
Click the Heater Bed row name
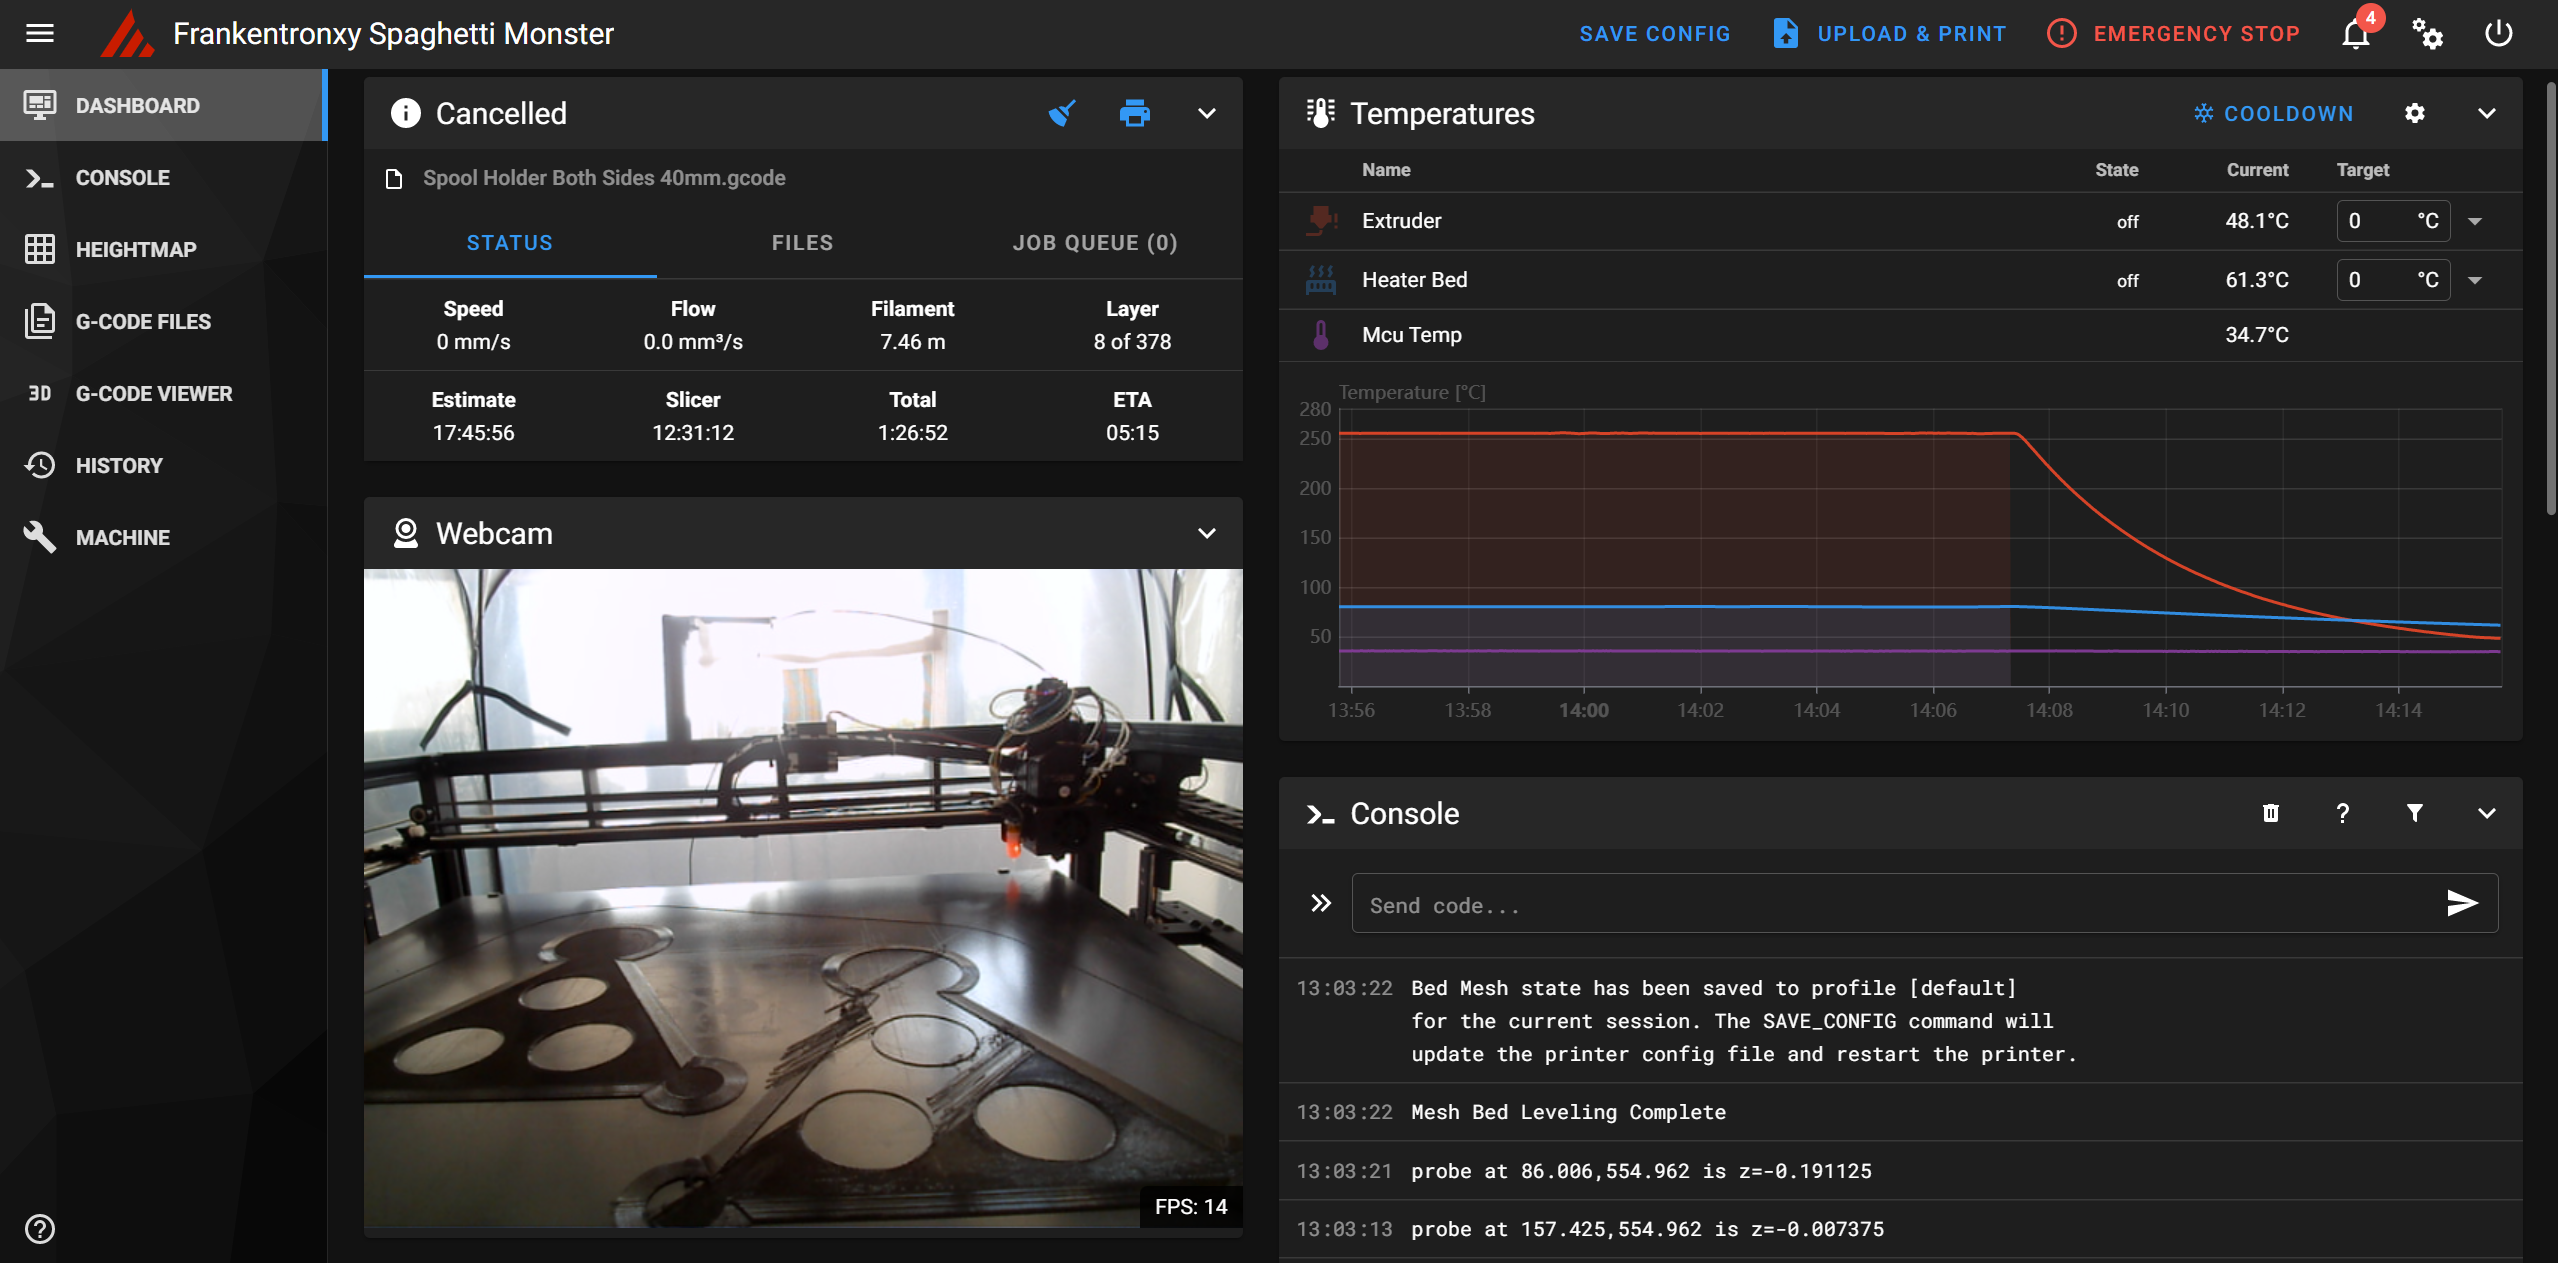coord(1414,280)
